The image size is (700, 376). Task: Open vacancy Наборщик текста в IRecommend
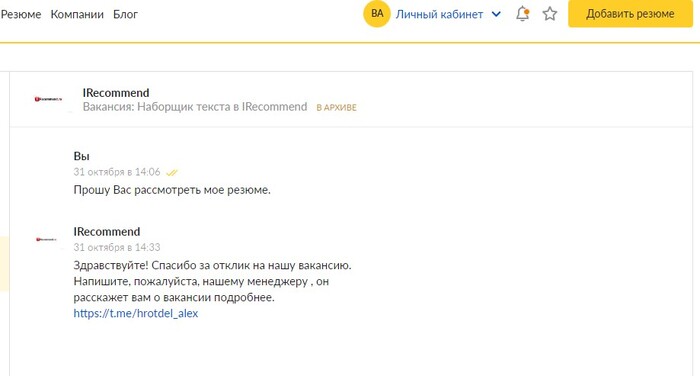click(x=195, y=107)
